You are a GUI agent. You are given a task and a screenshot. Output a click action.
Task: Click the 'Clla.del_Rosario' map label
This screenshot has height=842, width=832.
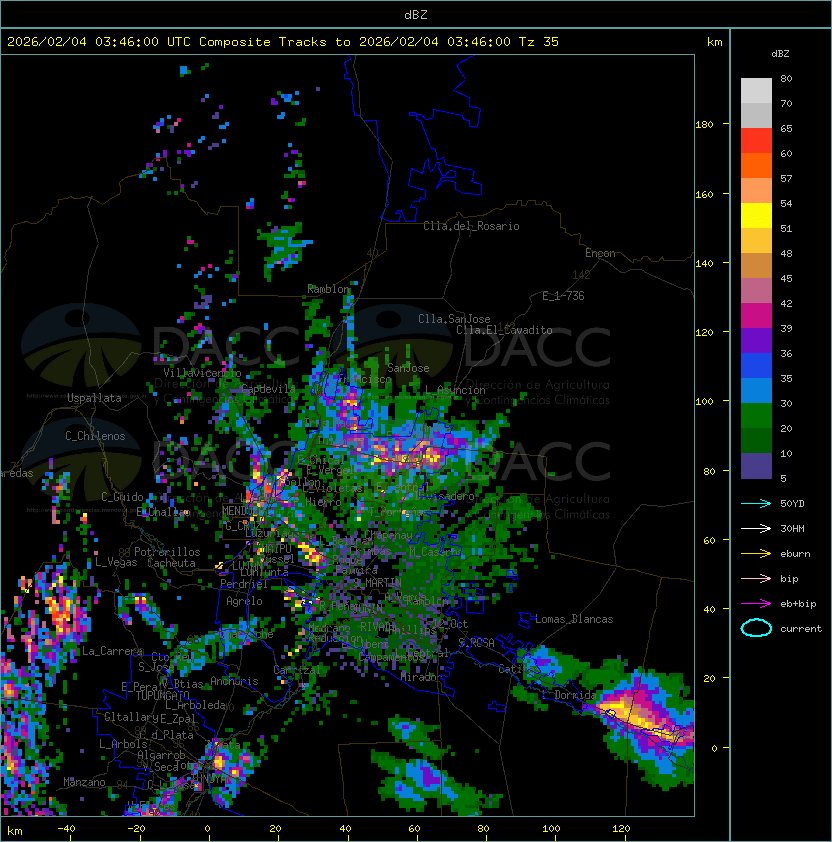point(471,226)
